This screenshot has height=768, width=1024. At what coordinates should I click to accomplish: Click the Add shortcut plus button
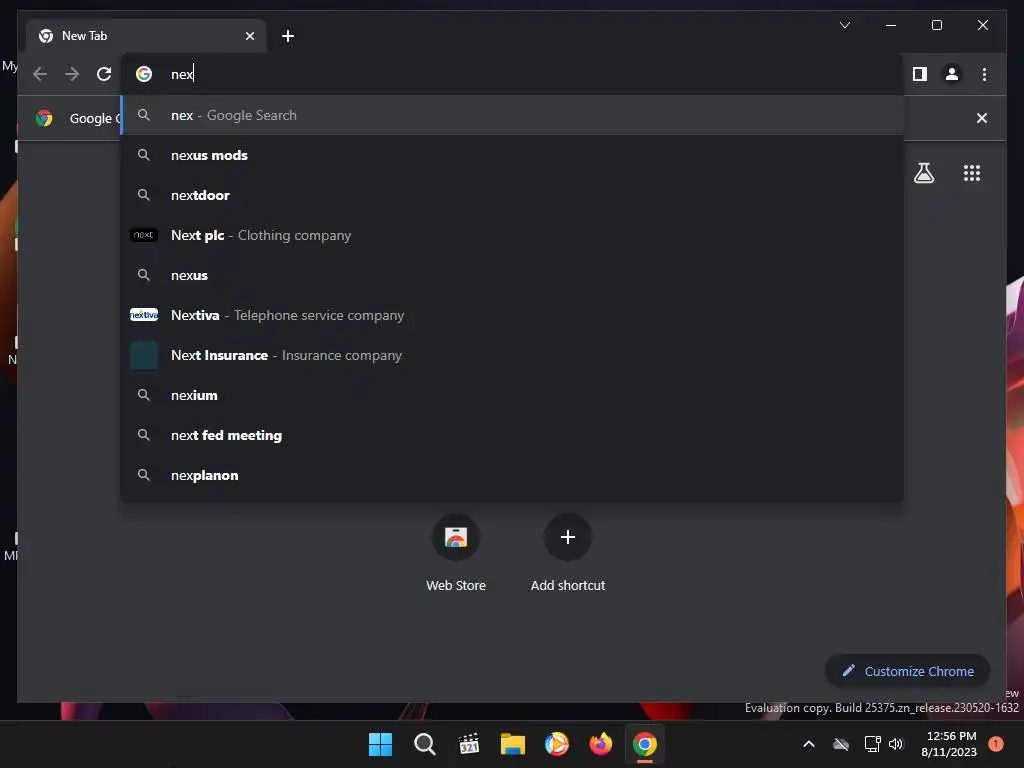click(x=568, y=537)
